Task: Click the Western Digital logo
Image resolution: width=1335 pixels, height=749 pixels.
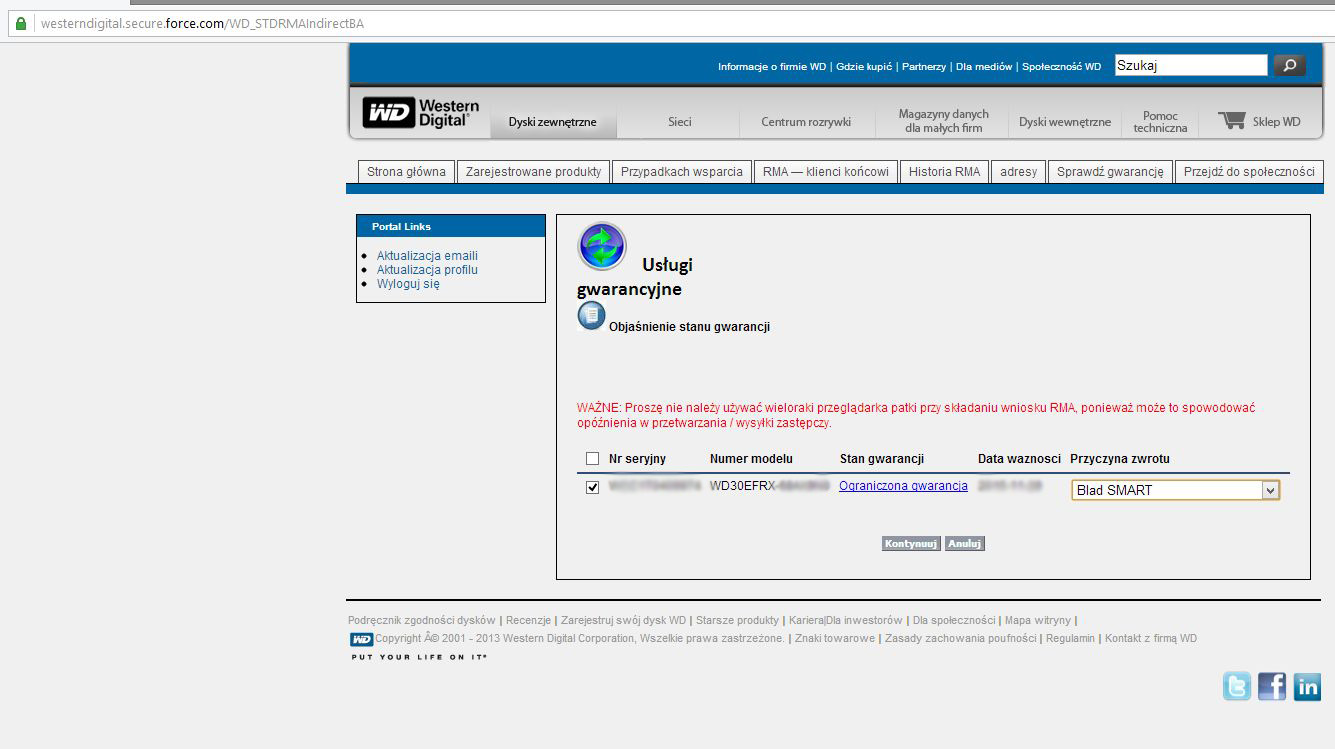Action: click(x=420, y=113)
